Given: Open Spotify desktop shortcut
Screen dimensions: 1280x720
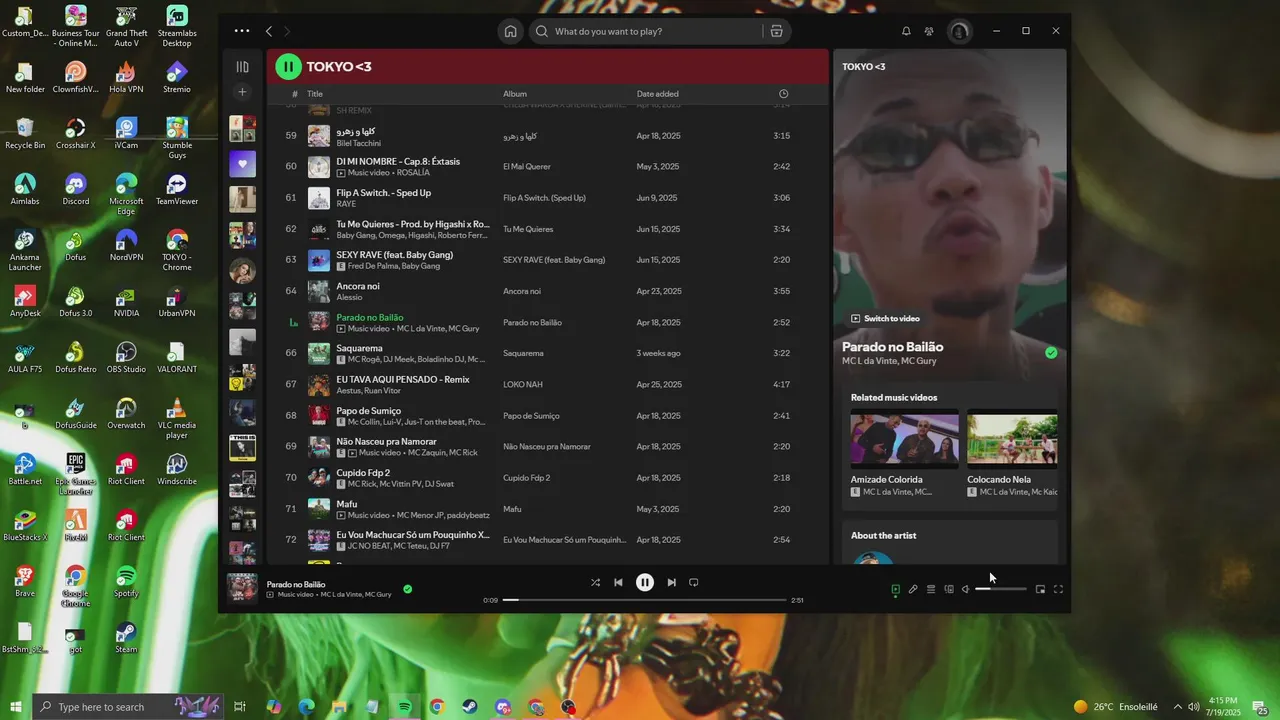Looking at the screenshot, I should (126, 580).
